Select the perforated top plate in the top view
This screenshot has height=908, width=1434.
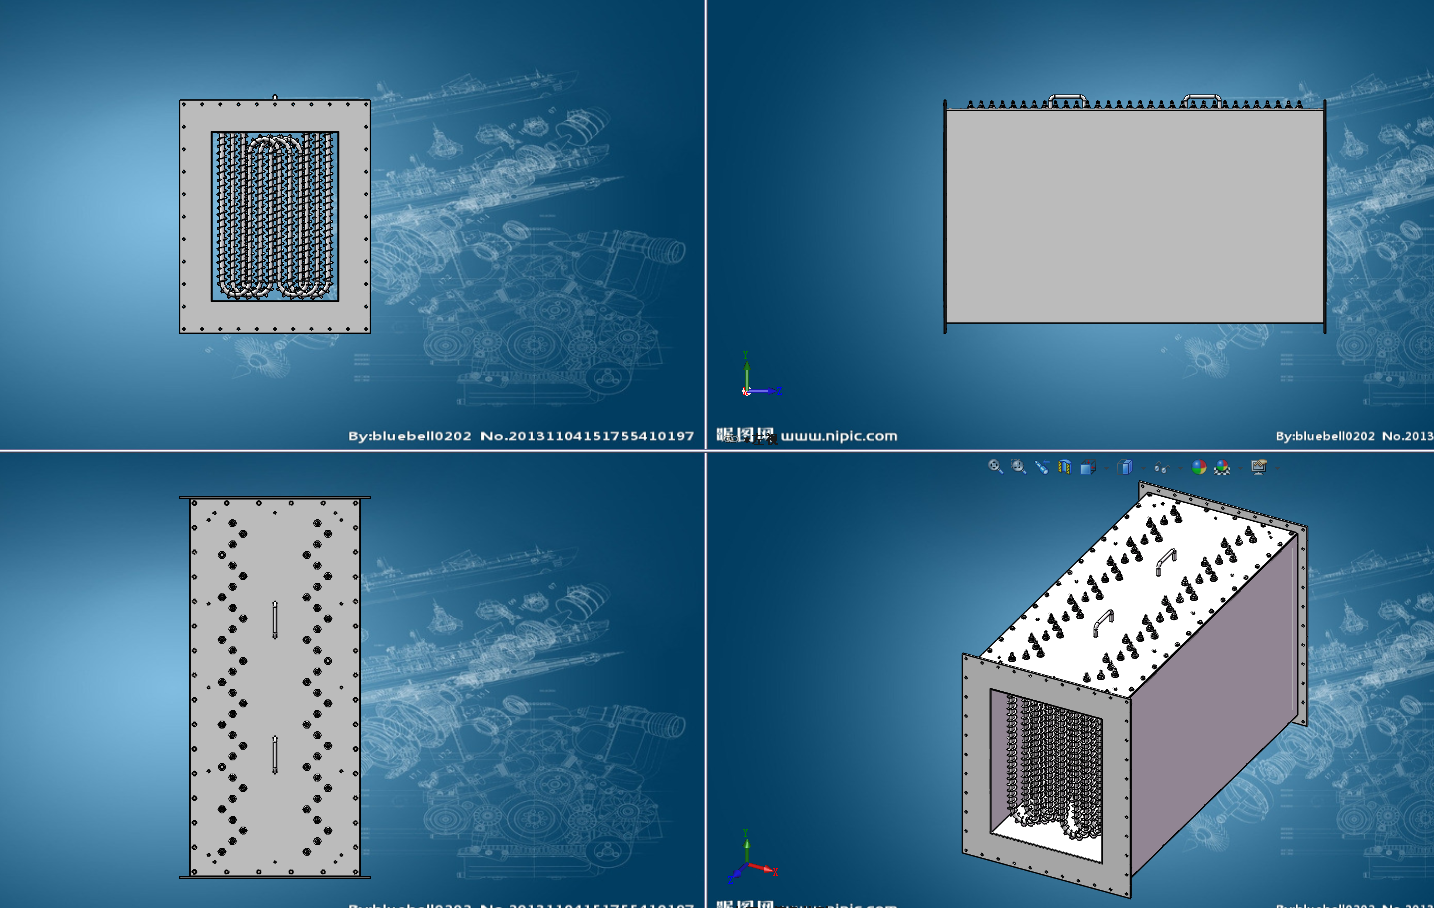tap(275, 687)
